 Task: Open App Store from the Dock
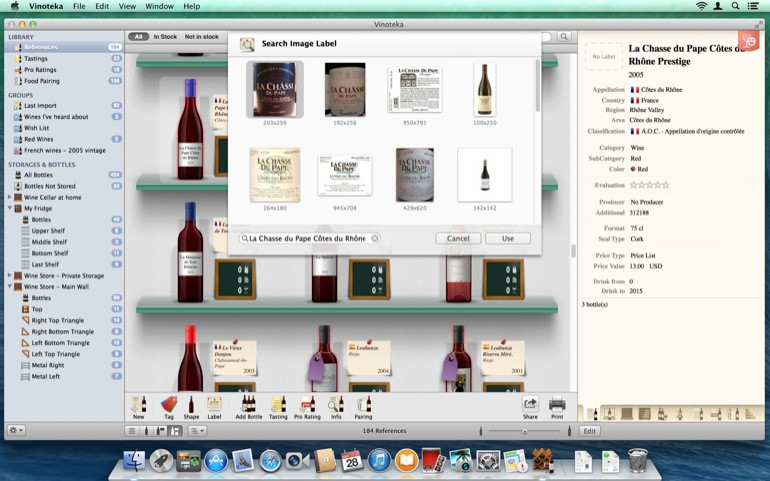[x=216, y=461]
